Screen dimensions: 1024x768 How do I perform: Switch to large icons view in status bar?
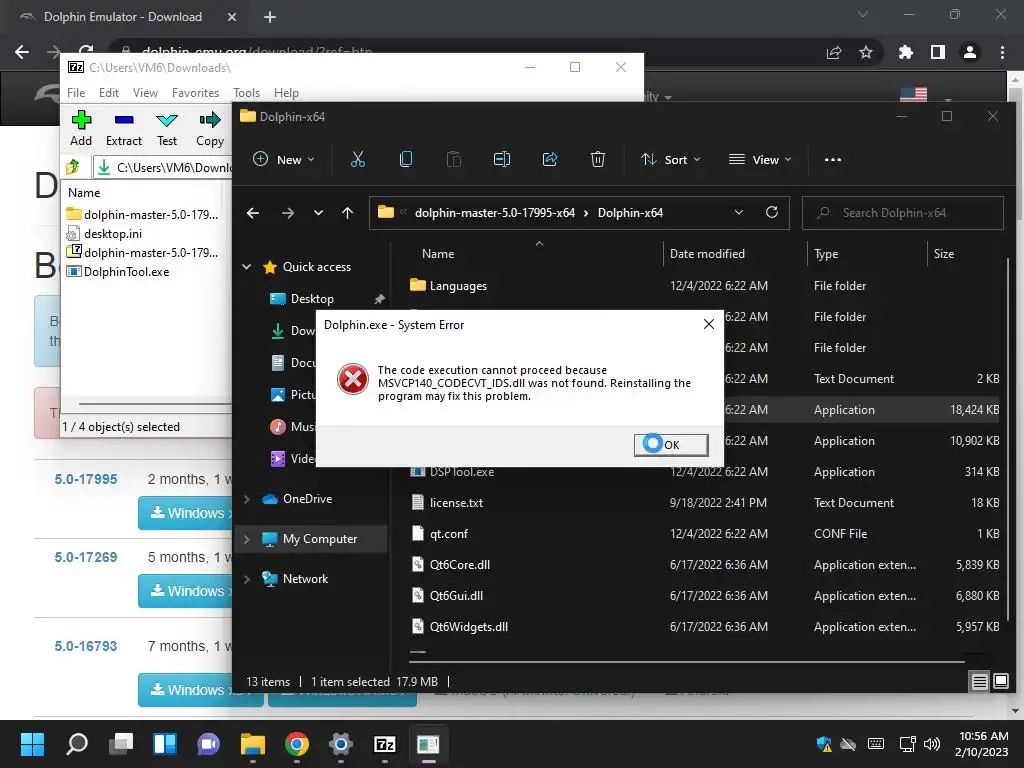point(1000,682)
